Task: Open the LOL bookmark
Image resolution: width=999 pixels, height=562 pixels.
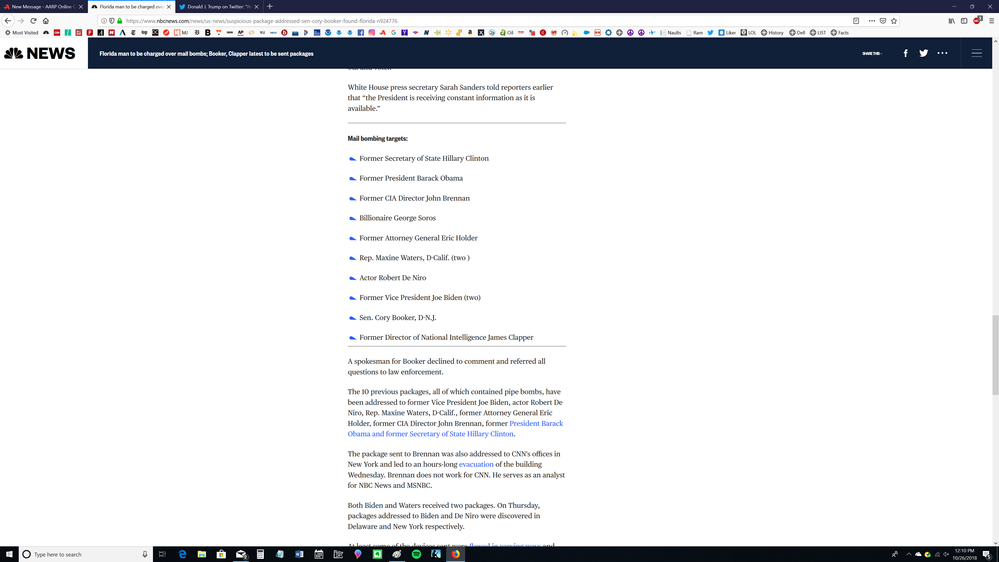Action: 748,32
